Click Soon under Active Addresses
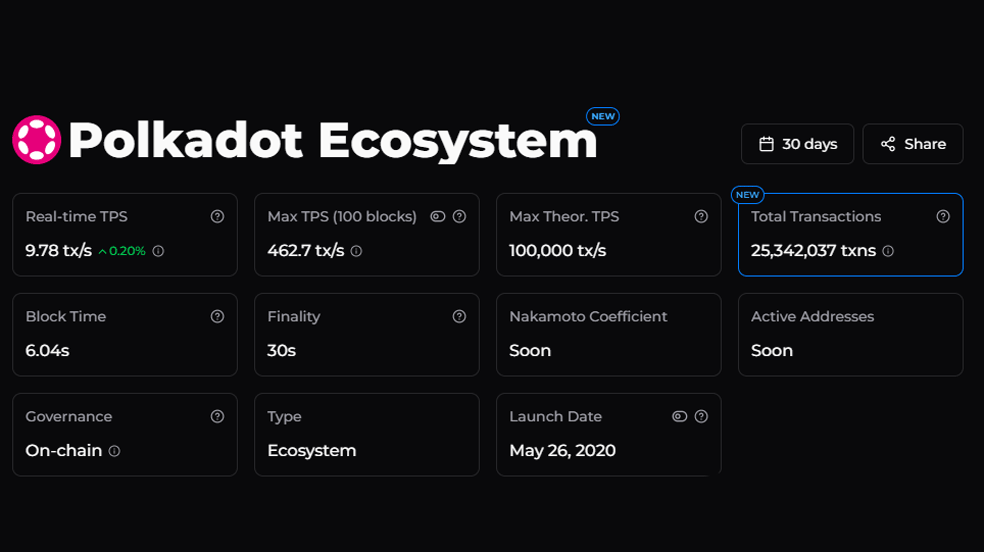 click(x=772, y=350)
